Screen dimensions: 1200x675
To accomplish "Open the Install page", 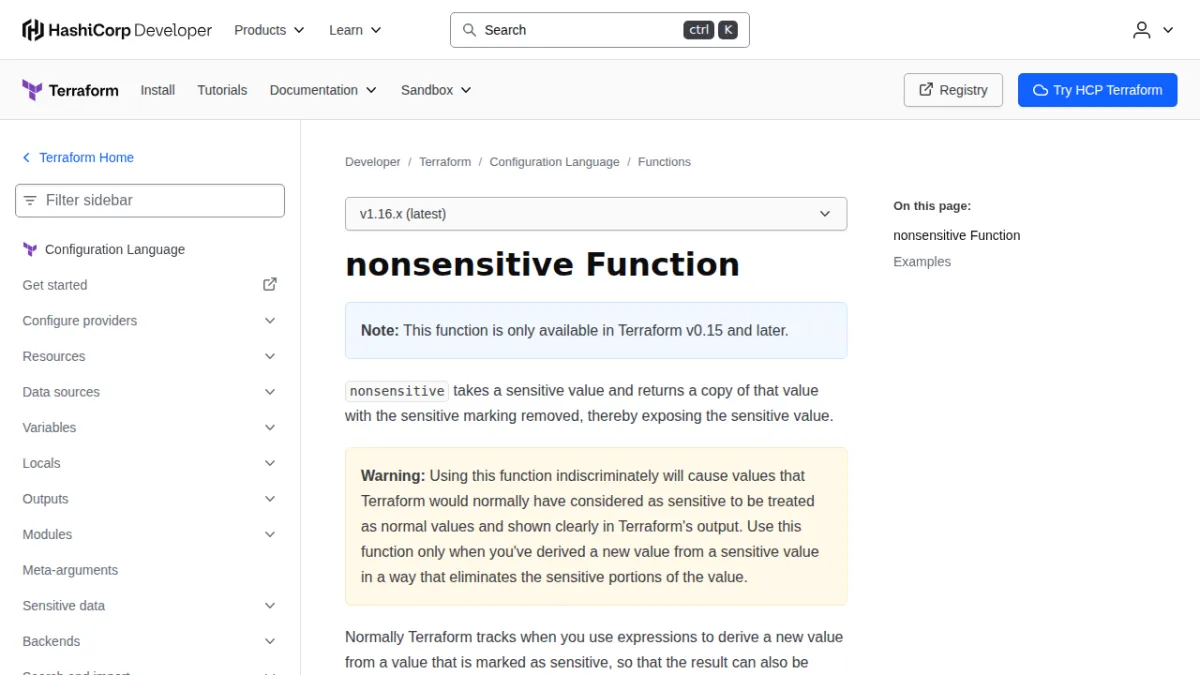I will (x=158, y=90).
